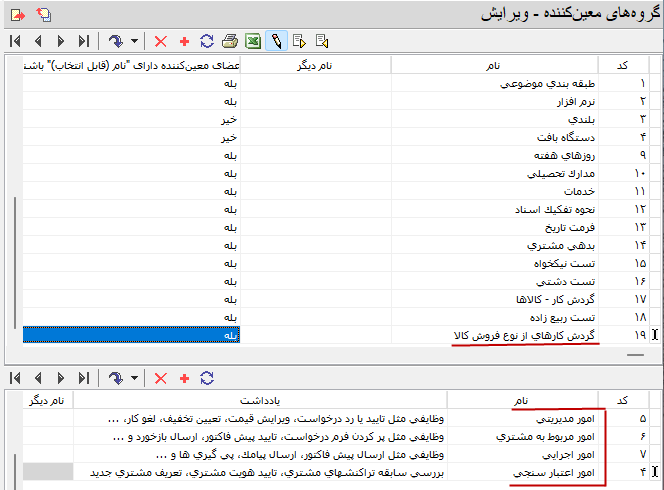Go to the first record in top toolbar
The image size is (664, 490).
tap(15, 41)
